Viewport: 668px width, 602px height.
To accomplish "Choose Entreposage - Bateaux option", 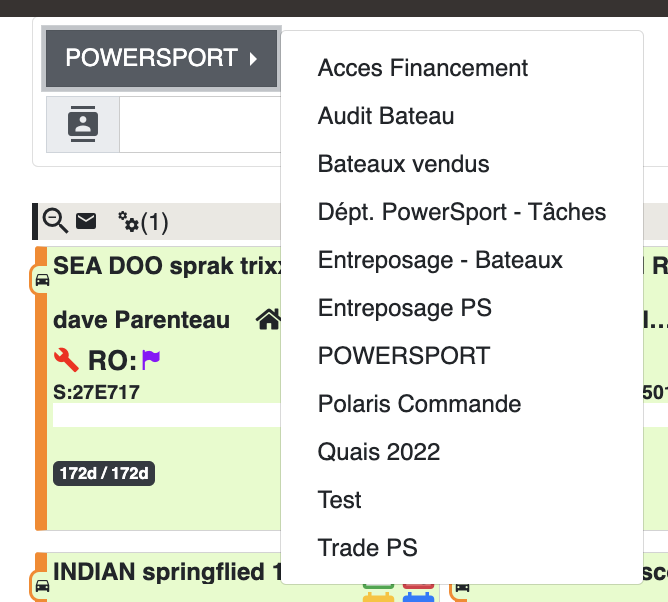I will point(440,260).
